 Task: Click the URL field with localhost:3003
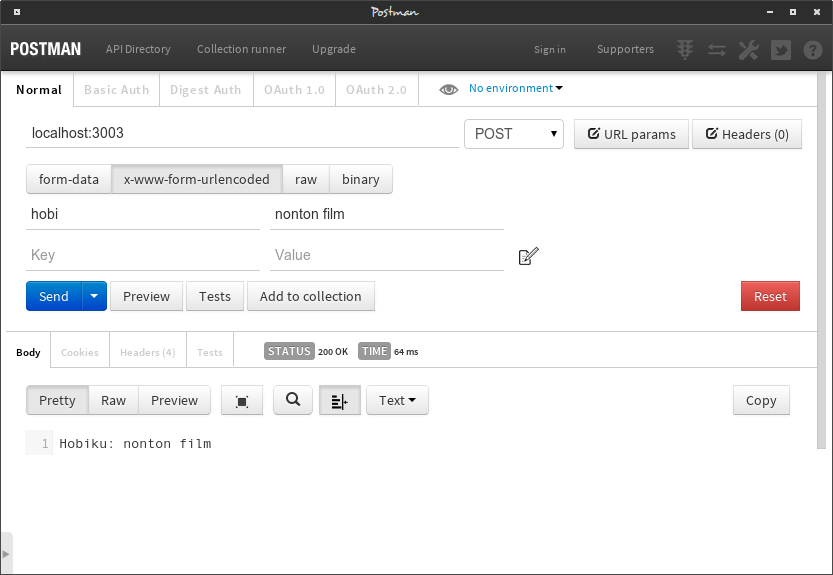242,133
